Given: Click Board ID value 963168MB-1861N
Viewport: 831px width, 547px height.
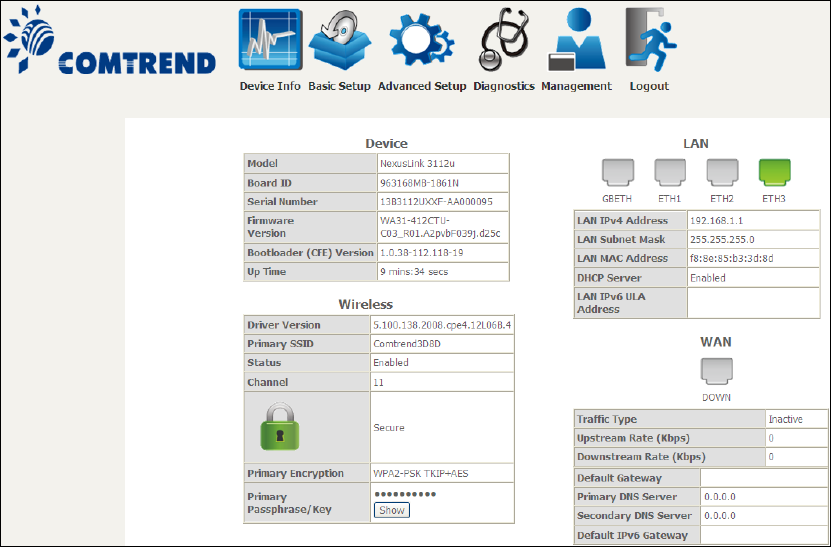Looking at the screenshot, I should [419, 183].
